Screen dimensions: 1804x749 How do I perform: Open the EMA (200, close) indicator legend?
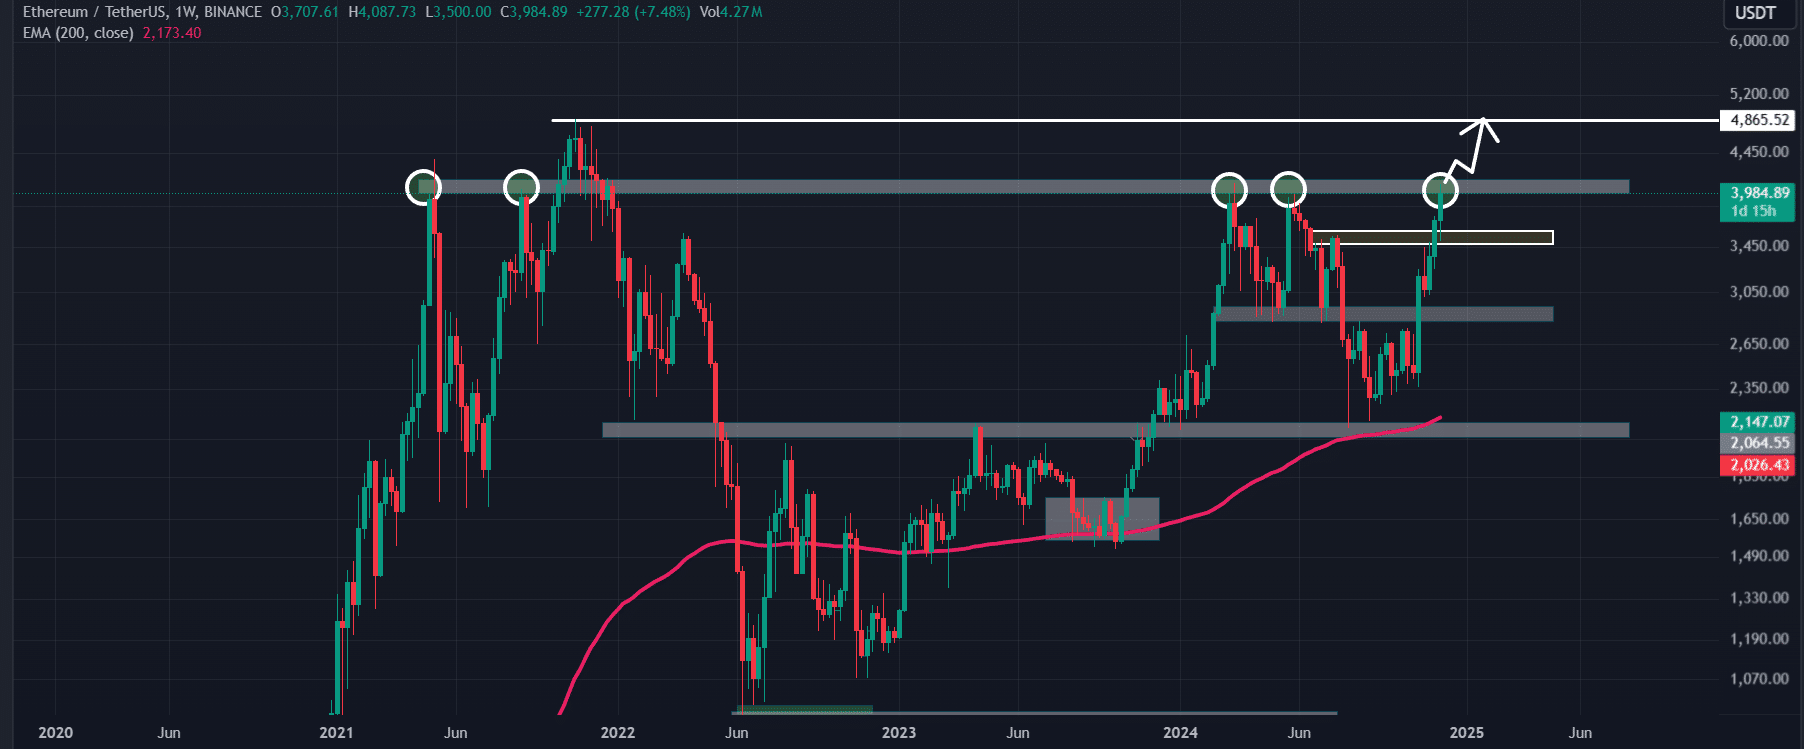[x=78, y=33]
